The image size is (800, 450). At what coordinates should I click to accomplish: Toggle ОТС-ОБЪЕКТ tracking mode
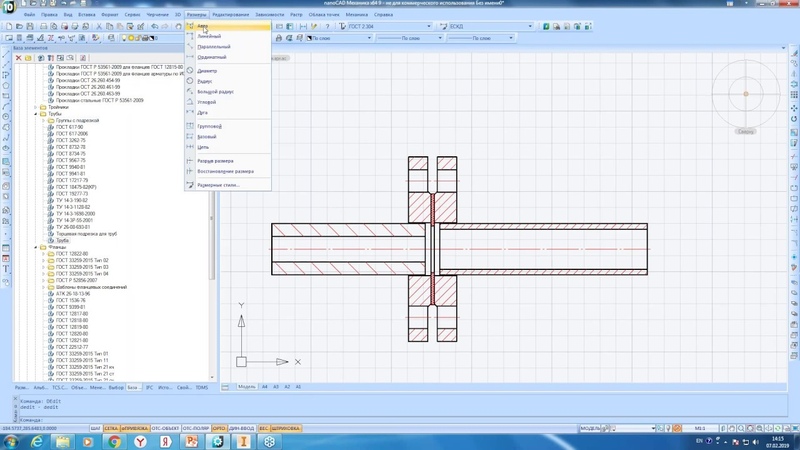(165, 428)
